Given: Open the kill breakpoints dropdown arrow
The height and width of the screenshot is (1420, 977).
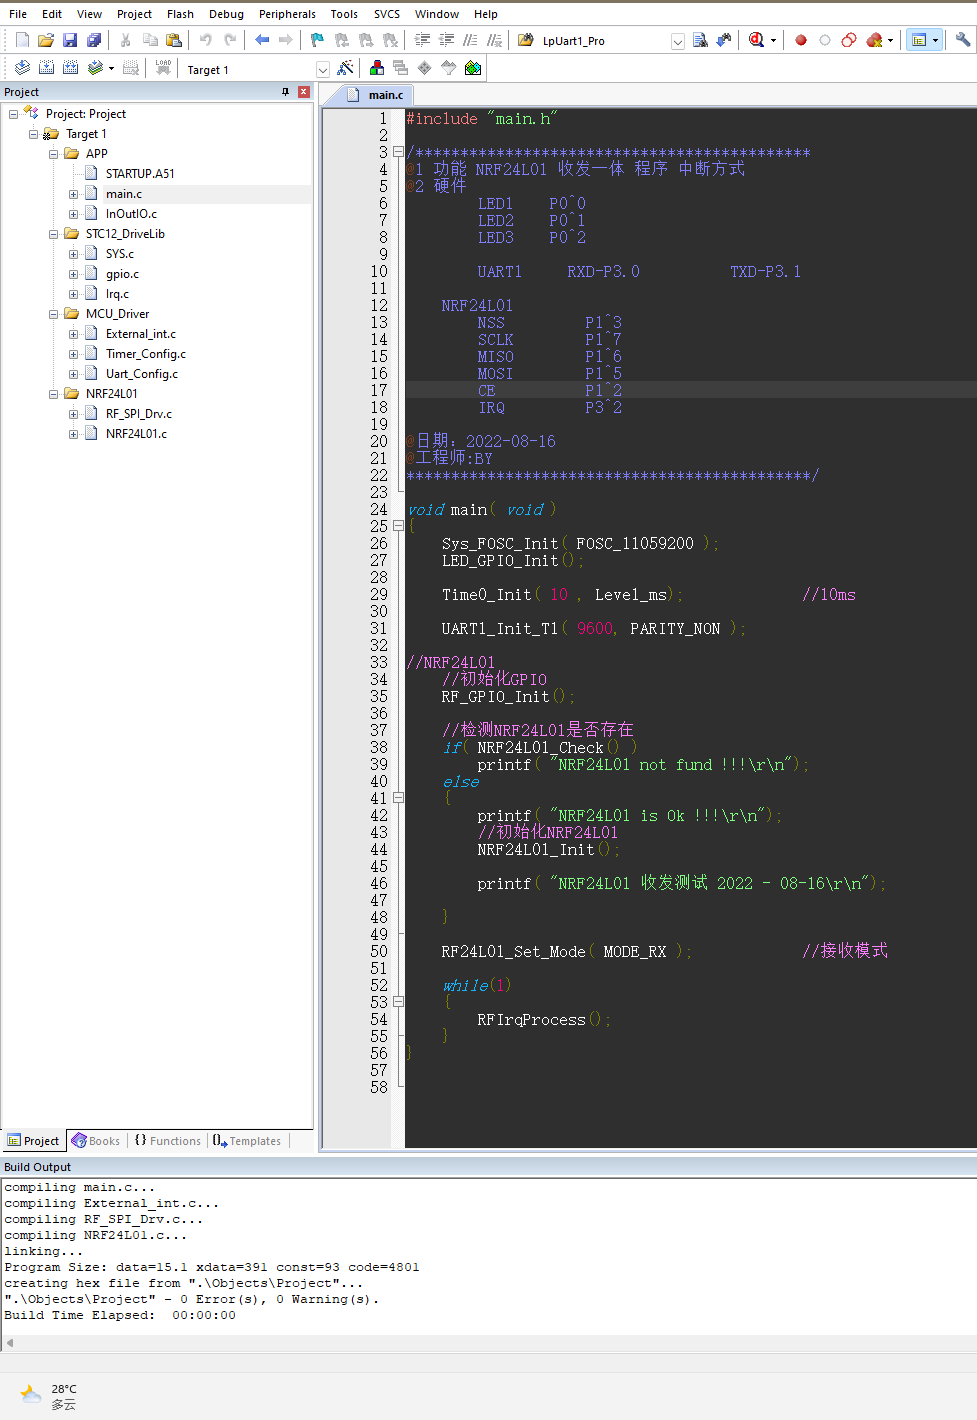Looking at the screenshot, I should (890, 41).
